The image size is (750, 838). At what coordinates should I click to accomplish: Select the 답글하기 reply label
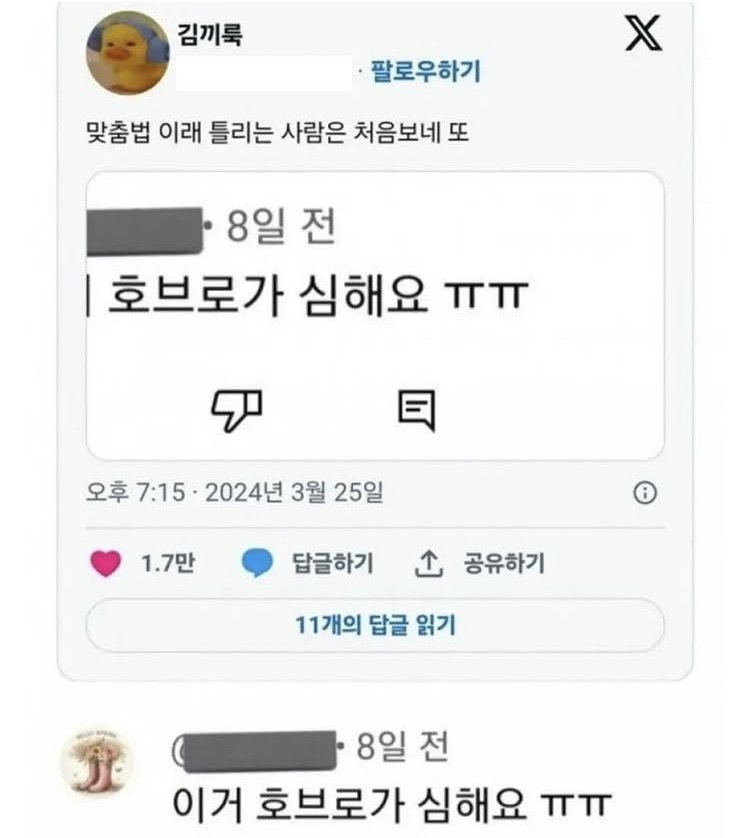coord(332,563)
